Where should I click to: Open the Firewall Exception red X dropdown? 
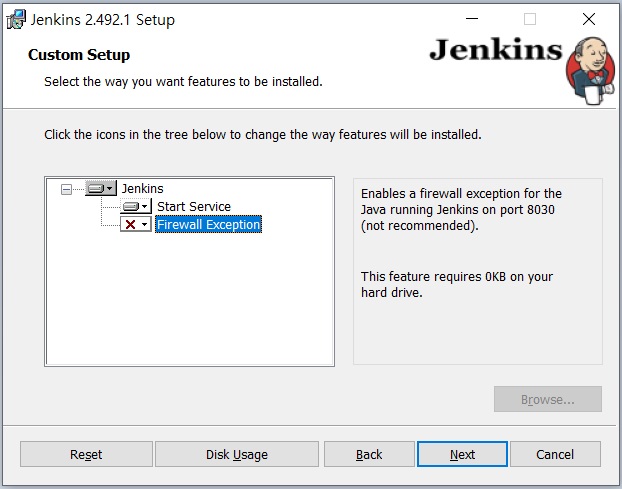coord(136,224)
